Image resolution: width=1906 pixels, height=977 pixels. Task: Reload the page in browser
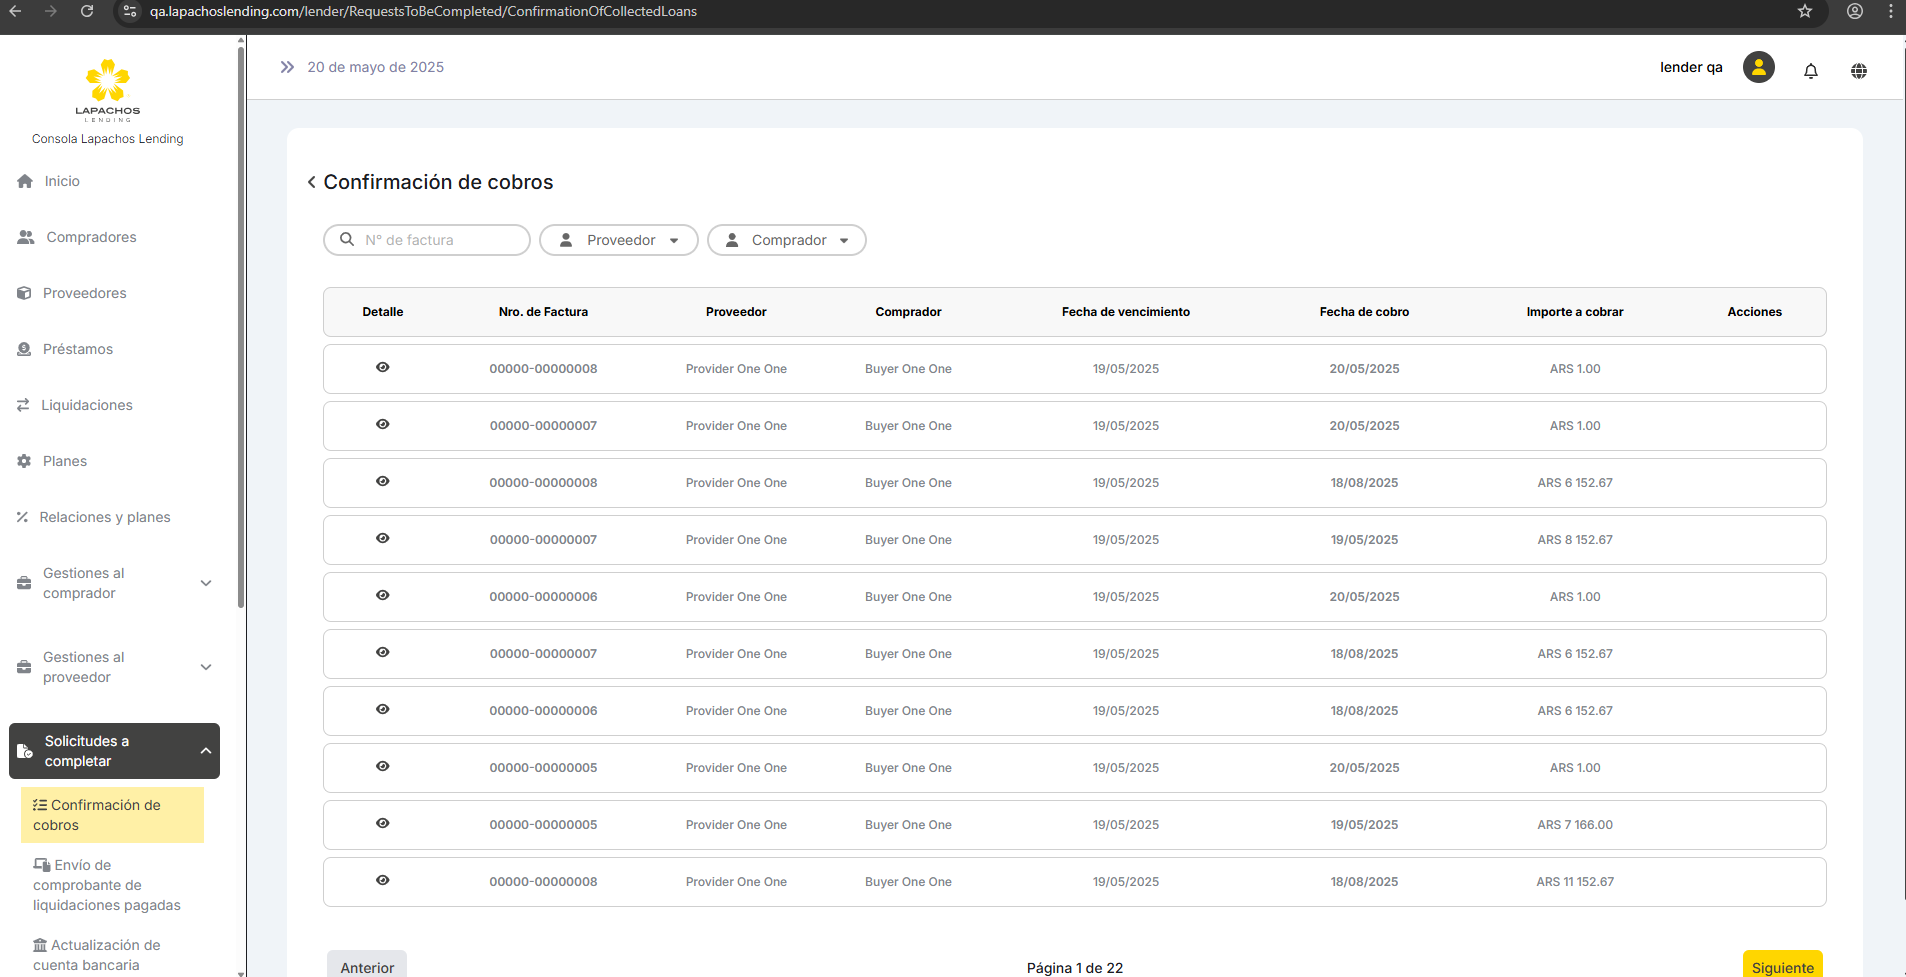click(87, 11)
